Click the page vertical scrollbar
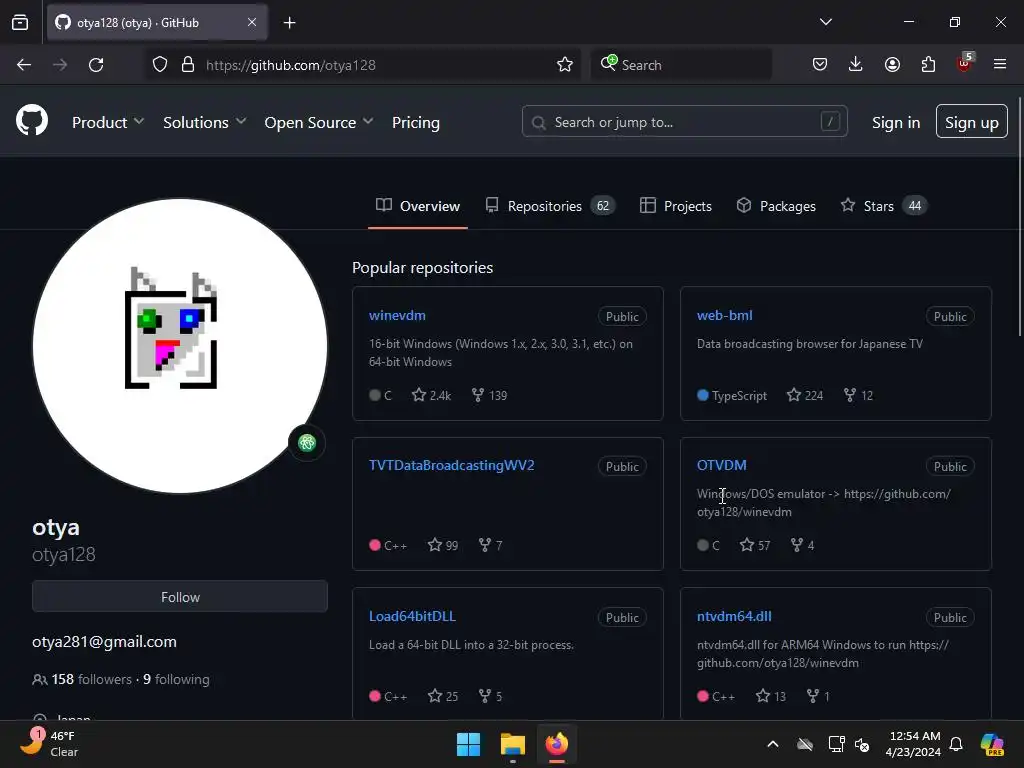The width and height of the screenshot is (1024, 768). point(1019,216)
